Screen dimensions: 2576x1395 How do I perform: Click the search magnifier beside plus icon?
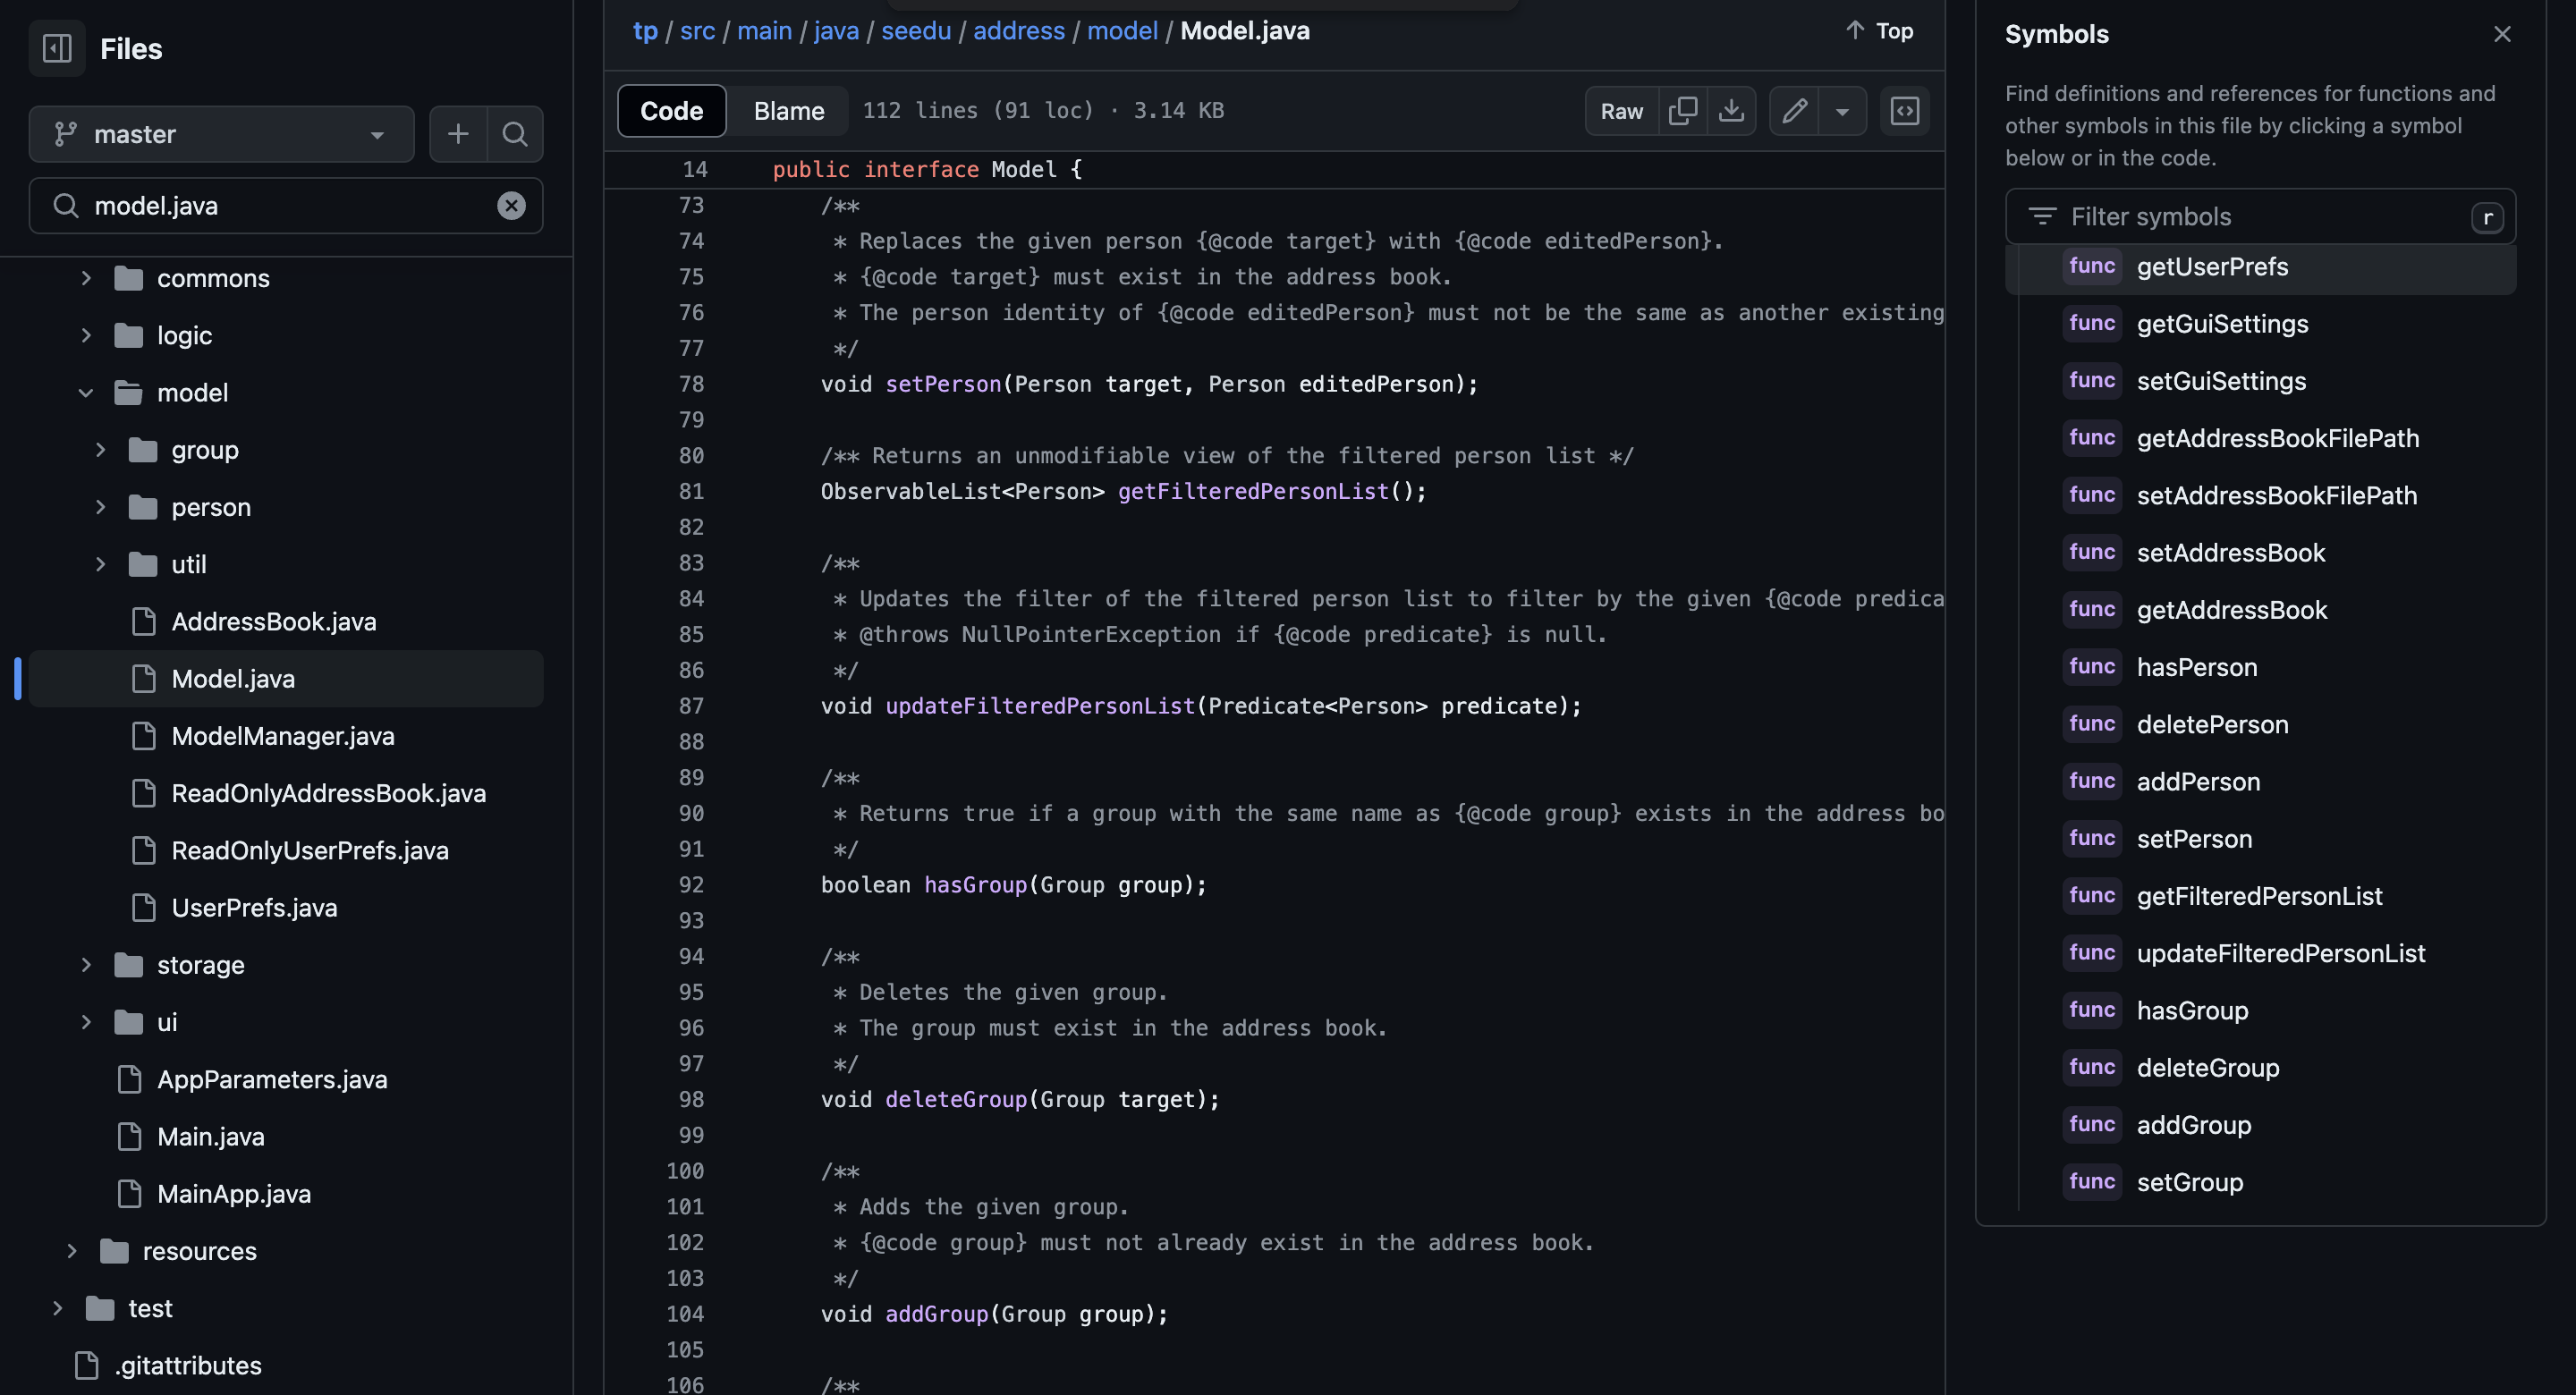click(515, 134)
